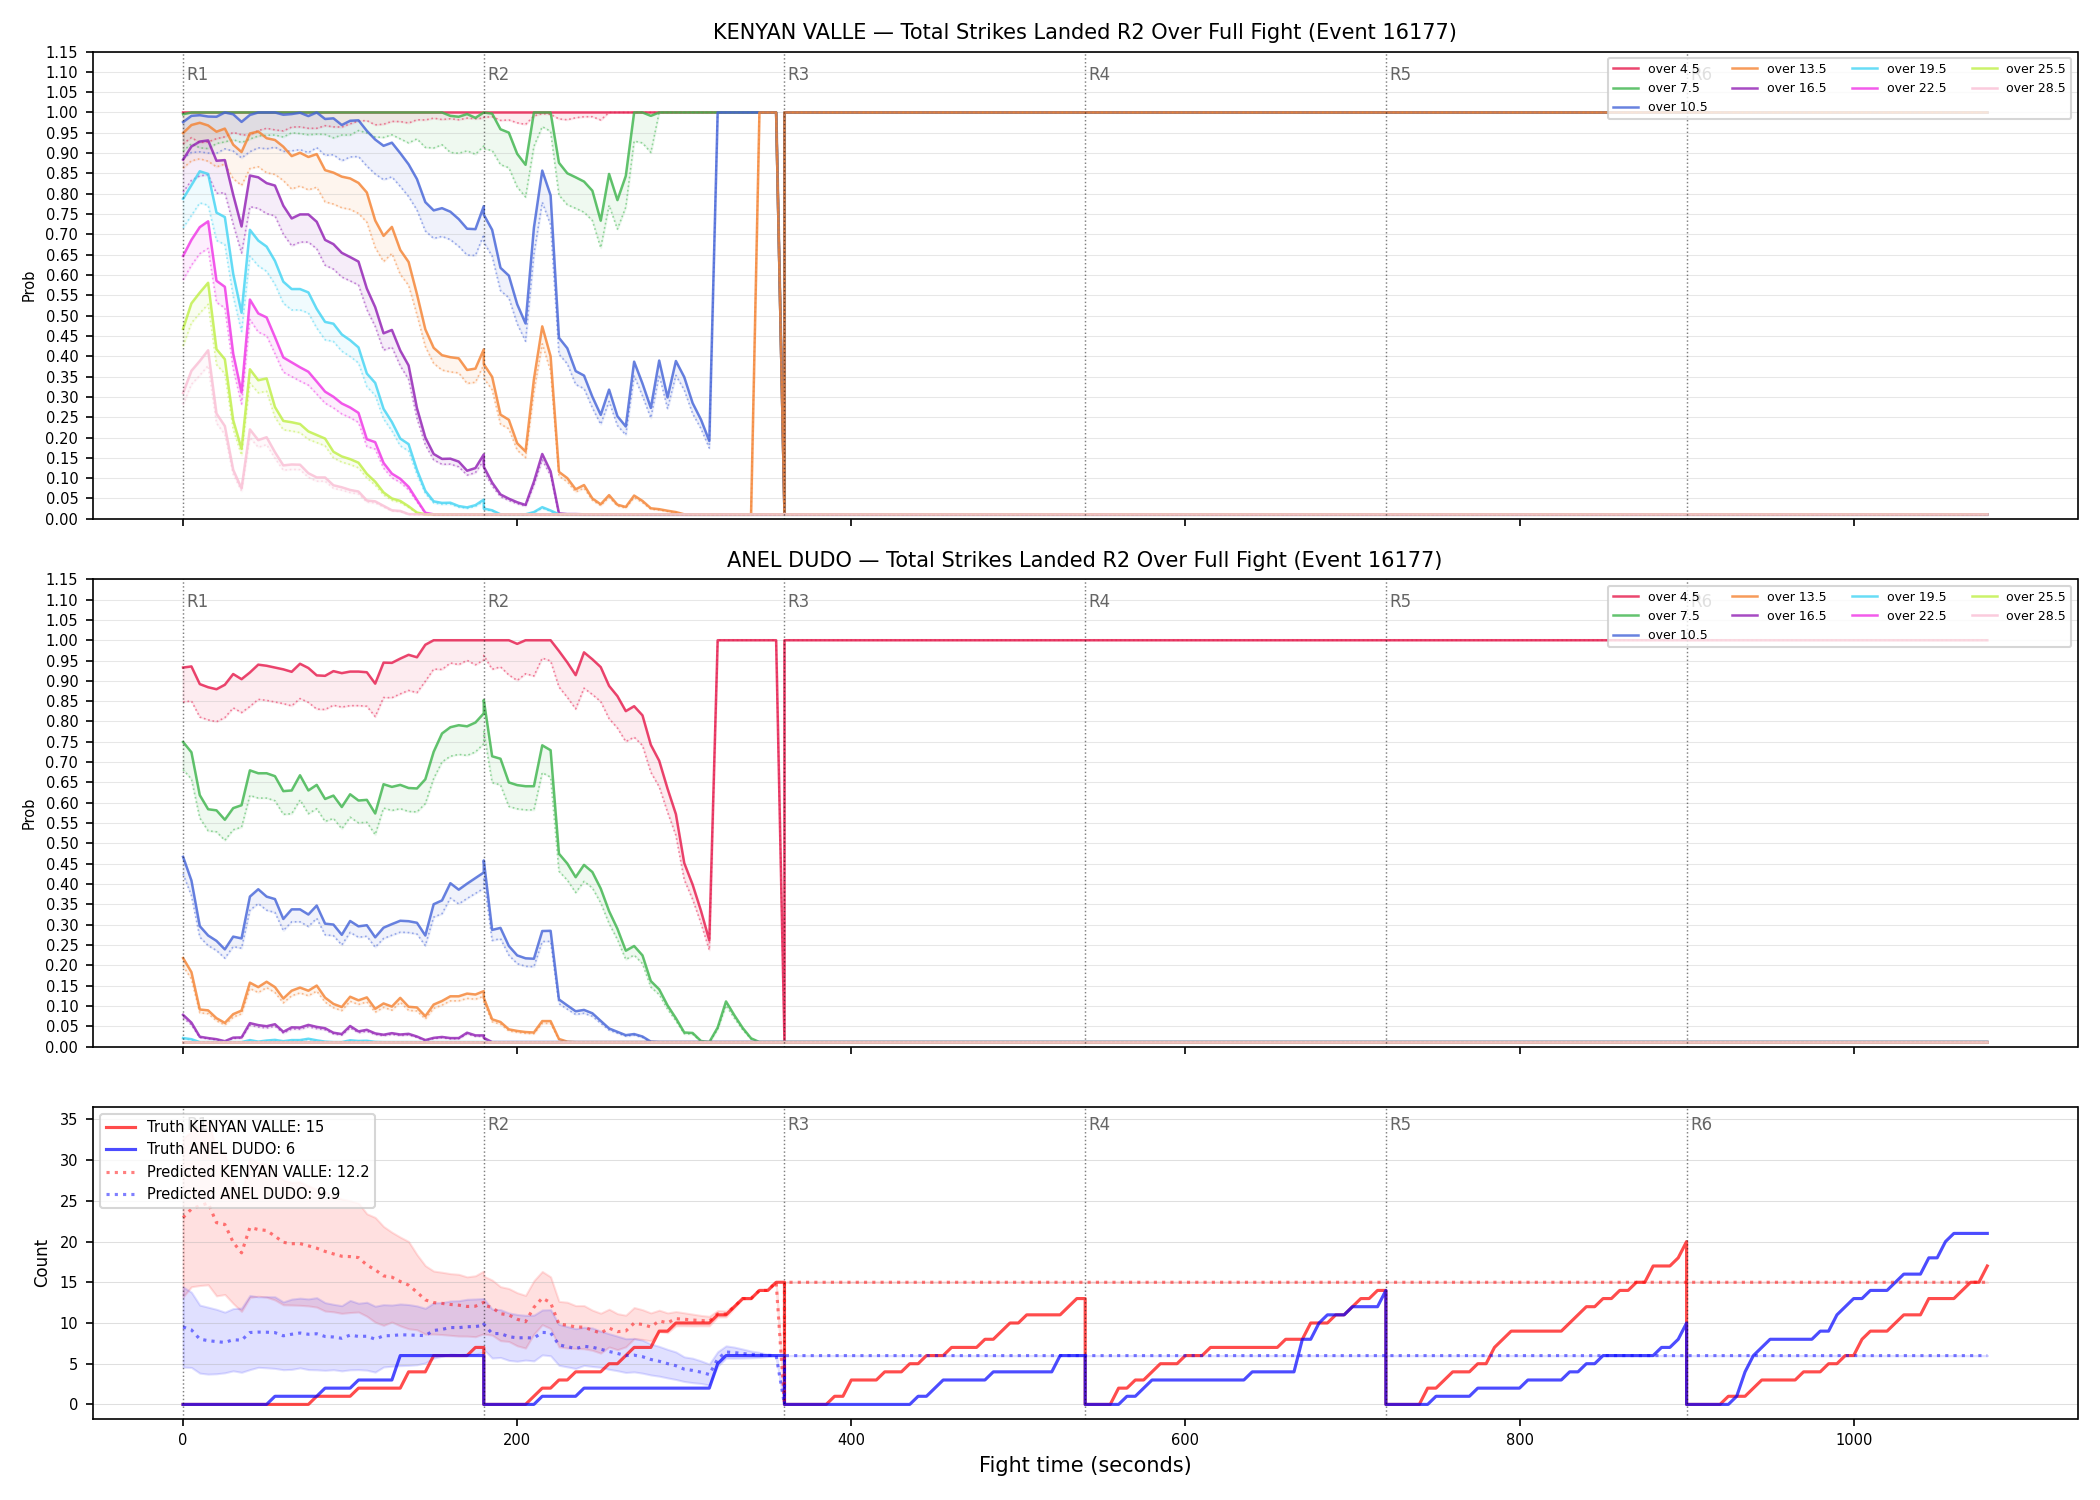Click the R3 round marker in Kenyan Valle chart

pyautogui.click(x=798, y=74)
